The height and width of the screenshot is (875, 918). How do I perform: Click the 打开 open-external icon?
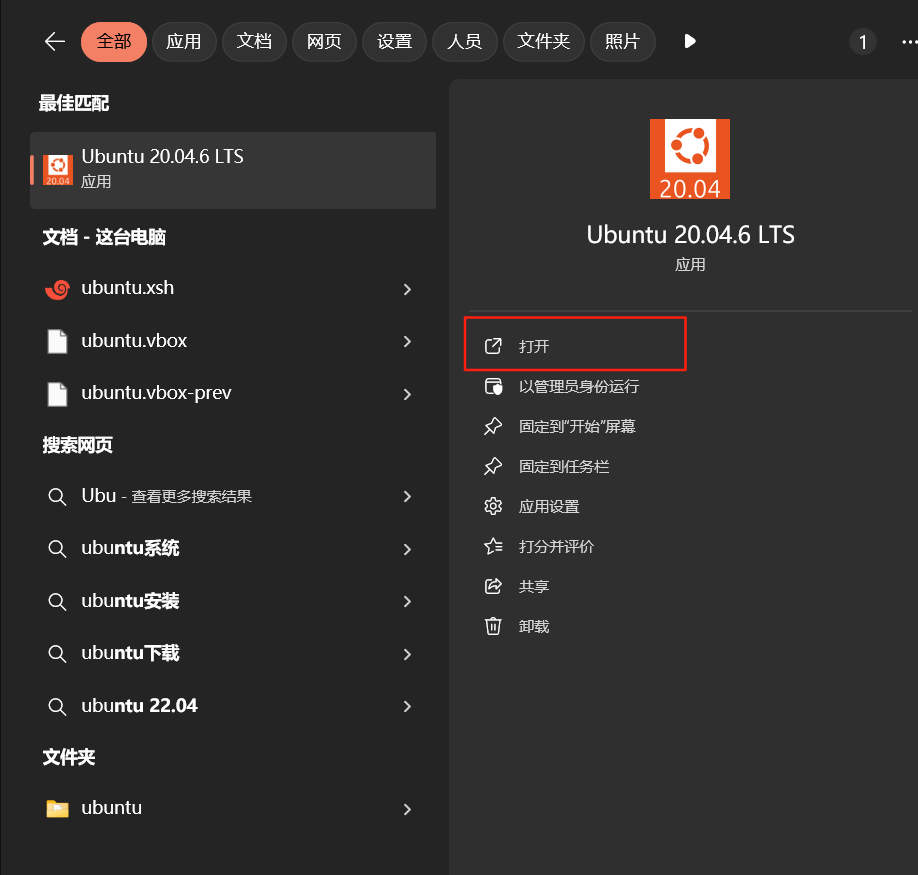tap(493, 346)
